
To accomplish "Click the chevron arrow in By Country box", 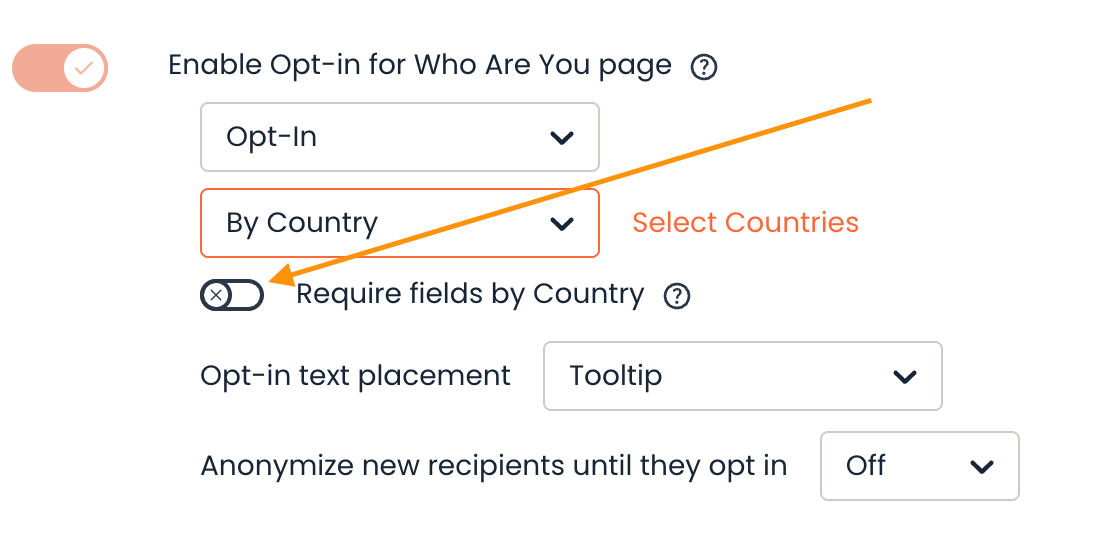I will pyautogui.click(x=562, y=224).
